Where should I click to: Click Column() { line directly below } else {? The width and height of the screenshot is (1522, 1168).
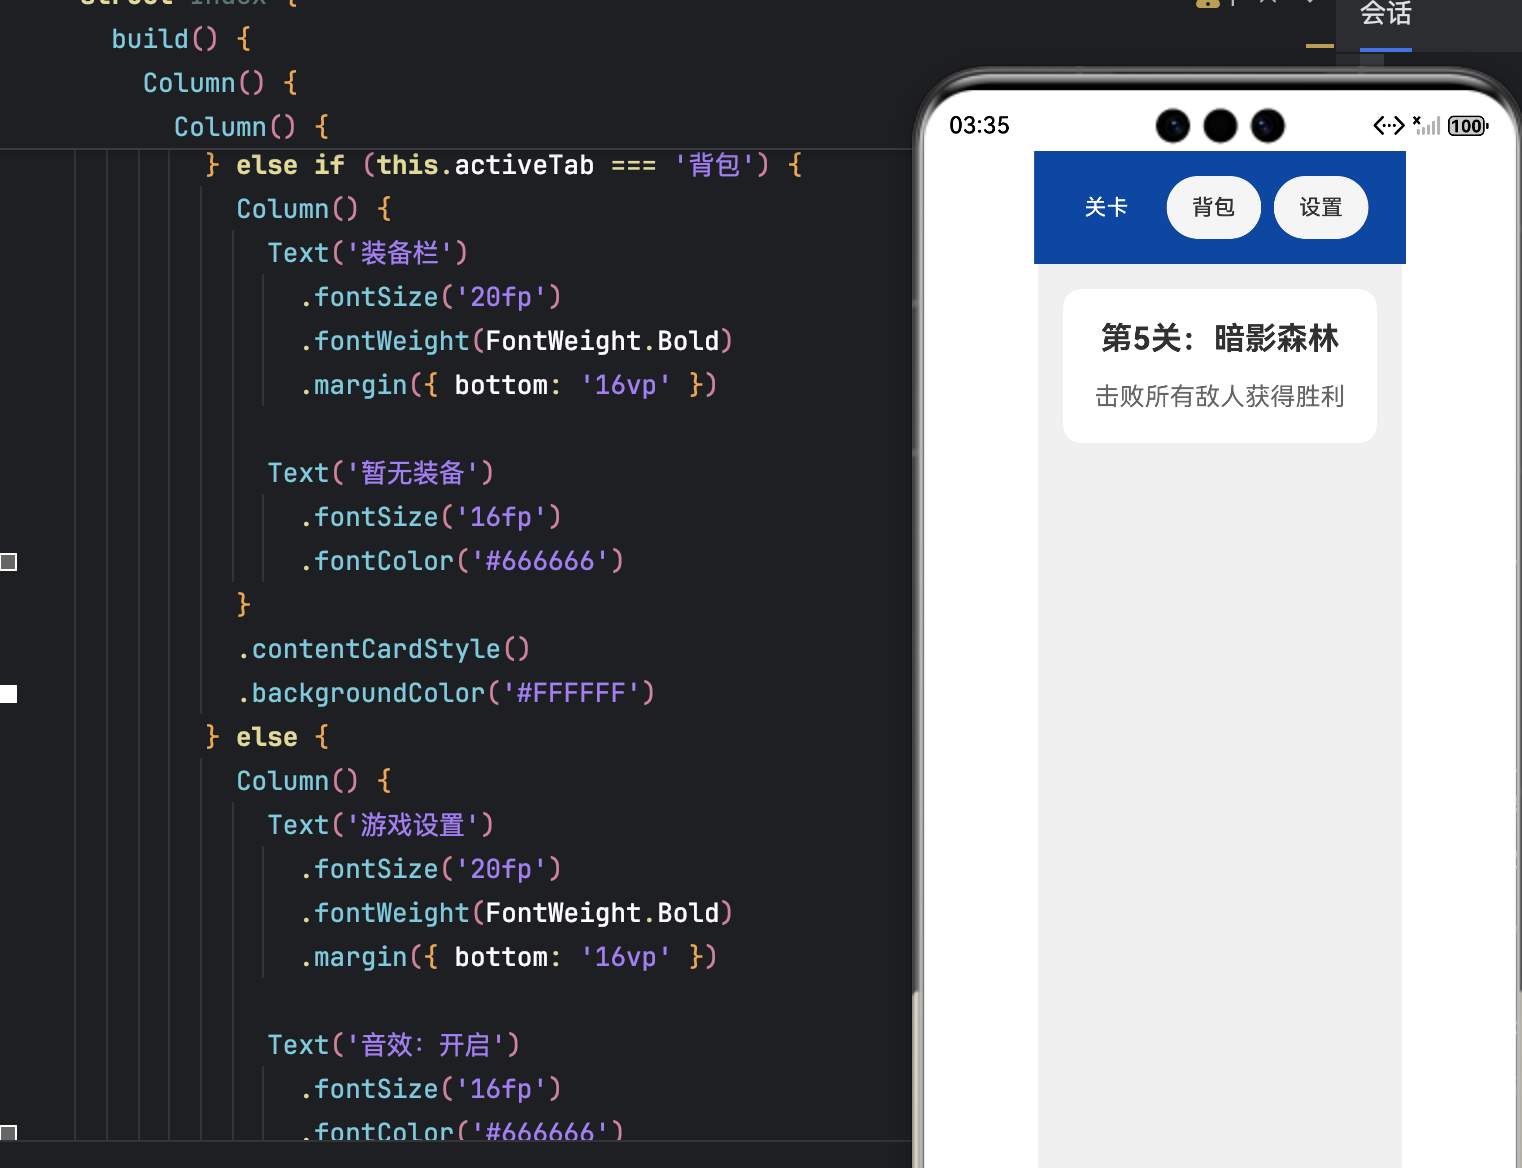(x=314, y=781)
